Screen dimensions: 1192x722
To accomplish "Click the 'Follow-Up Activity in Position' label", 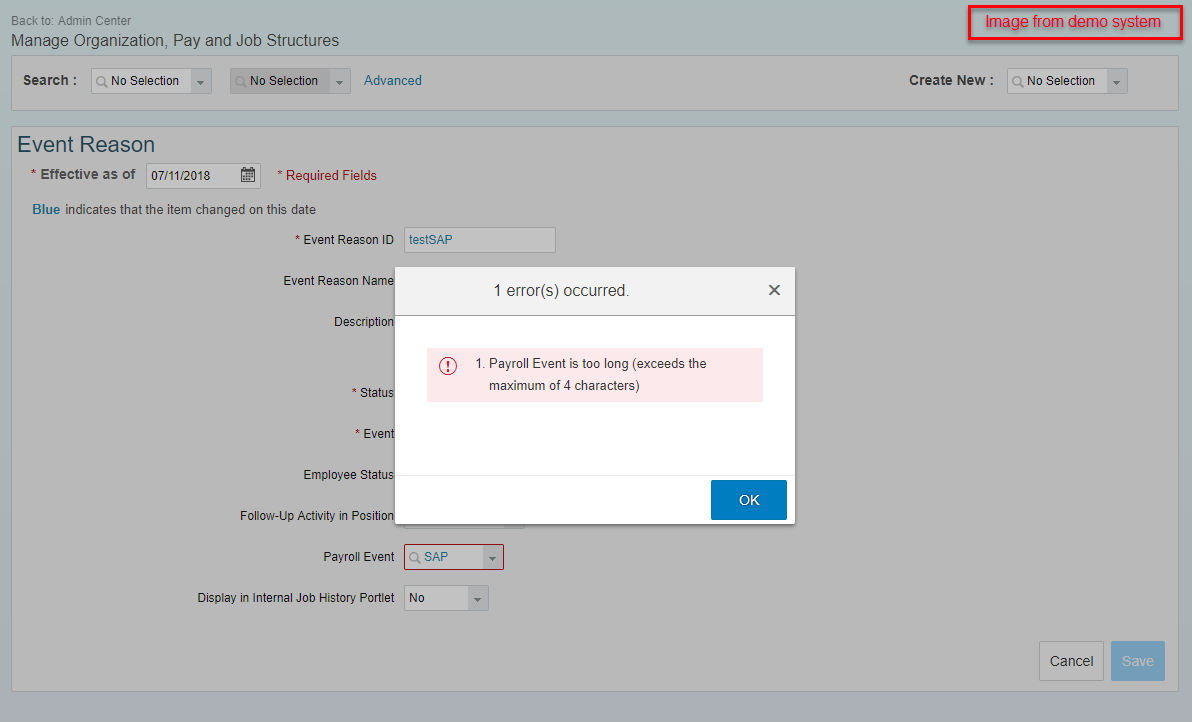I will click(317, 516).
